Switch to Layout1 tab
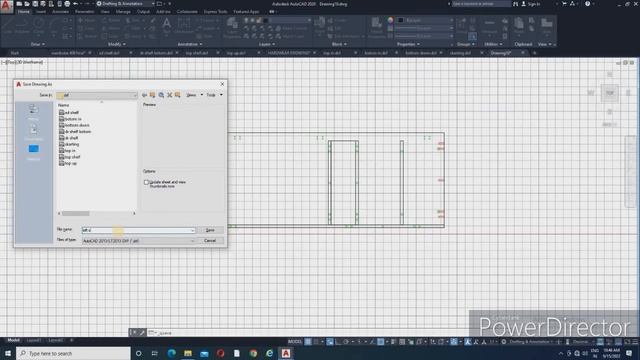The image size is (640, 360). coord(34,340)
